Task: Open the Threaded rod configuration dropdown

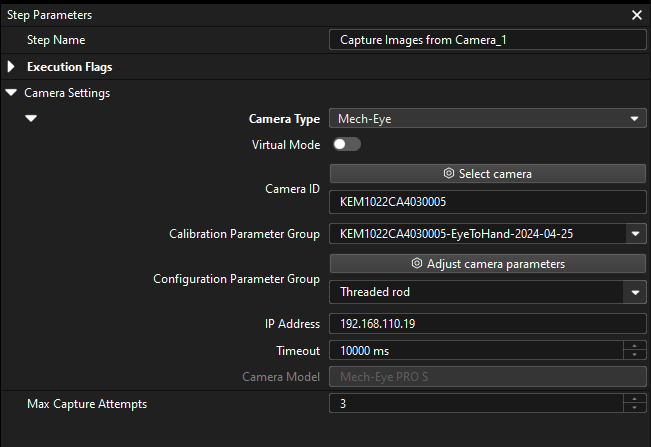Action: [x=635, y=292]
